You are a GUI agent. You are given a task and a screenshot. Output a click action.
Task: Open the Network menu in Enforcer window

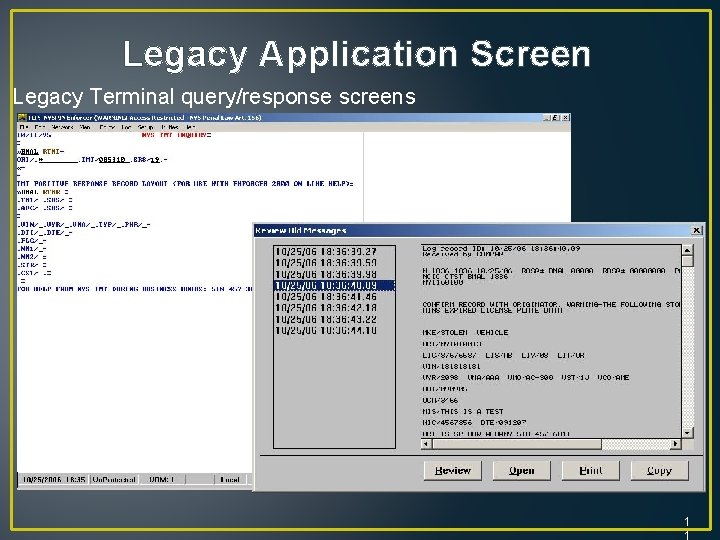pos(62,127)
